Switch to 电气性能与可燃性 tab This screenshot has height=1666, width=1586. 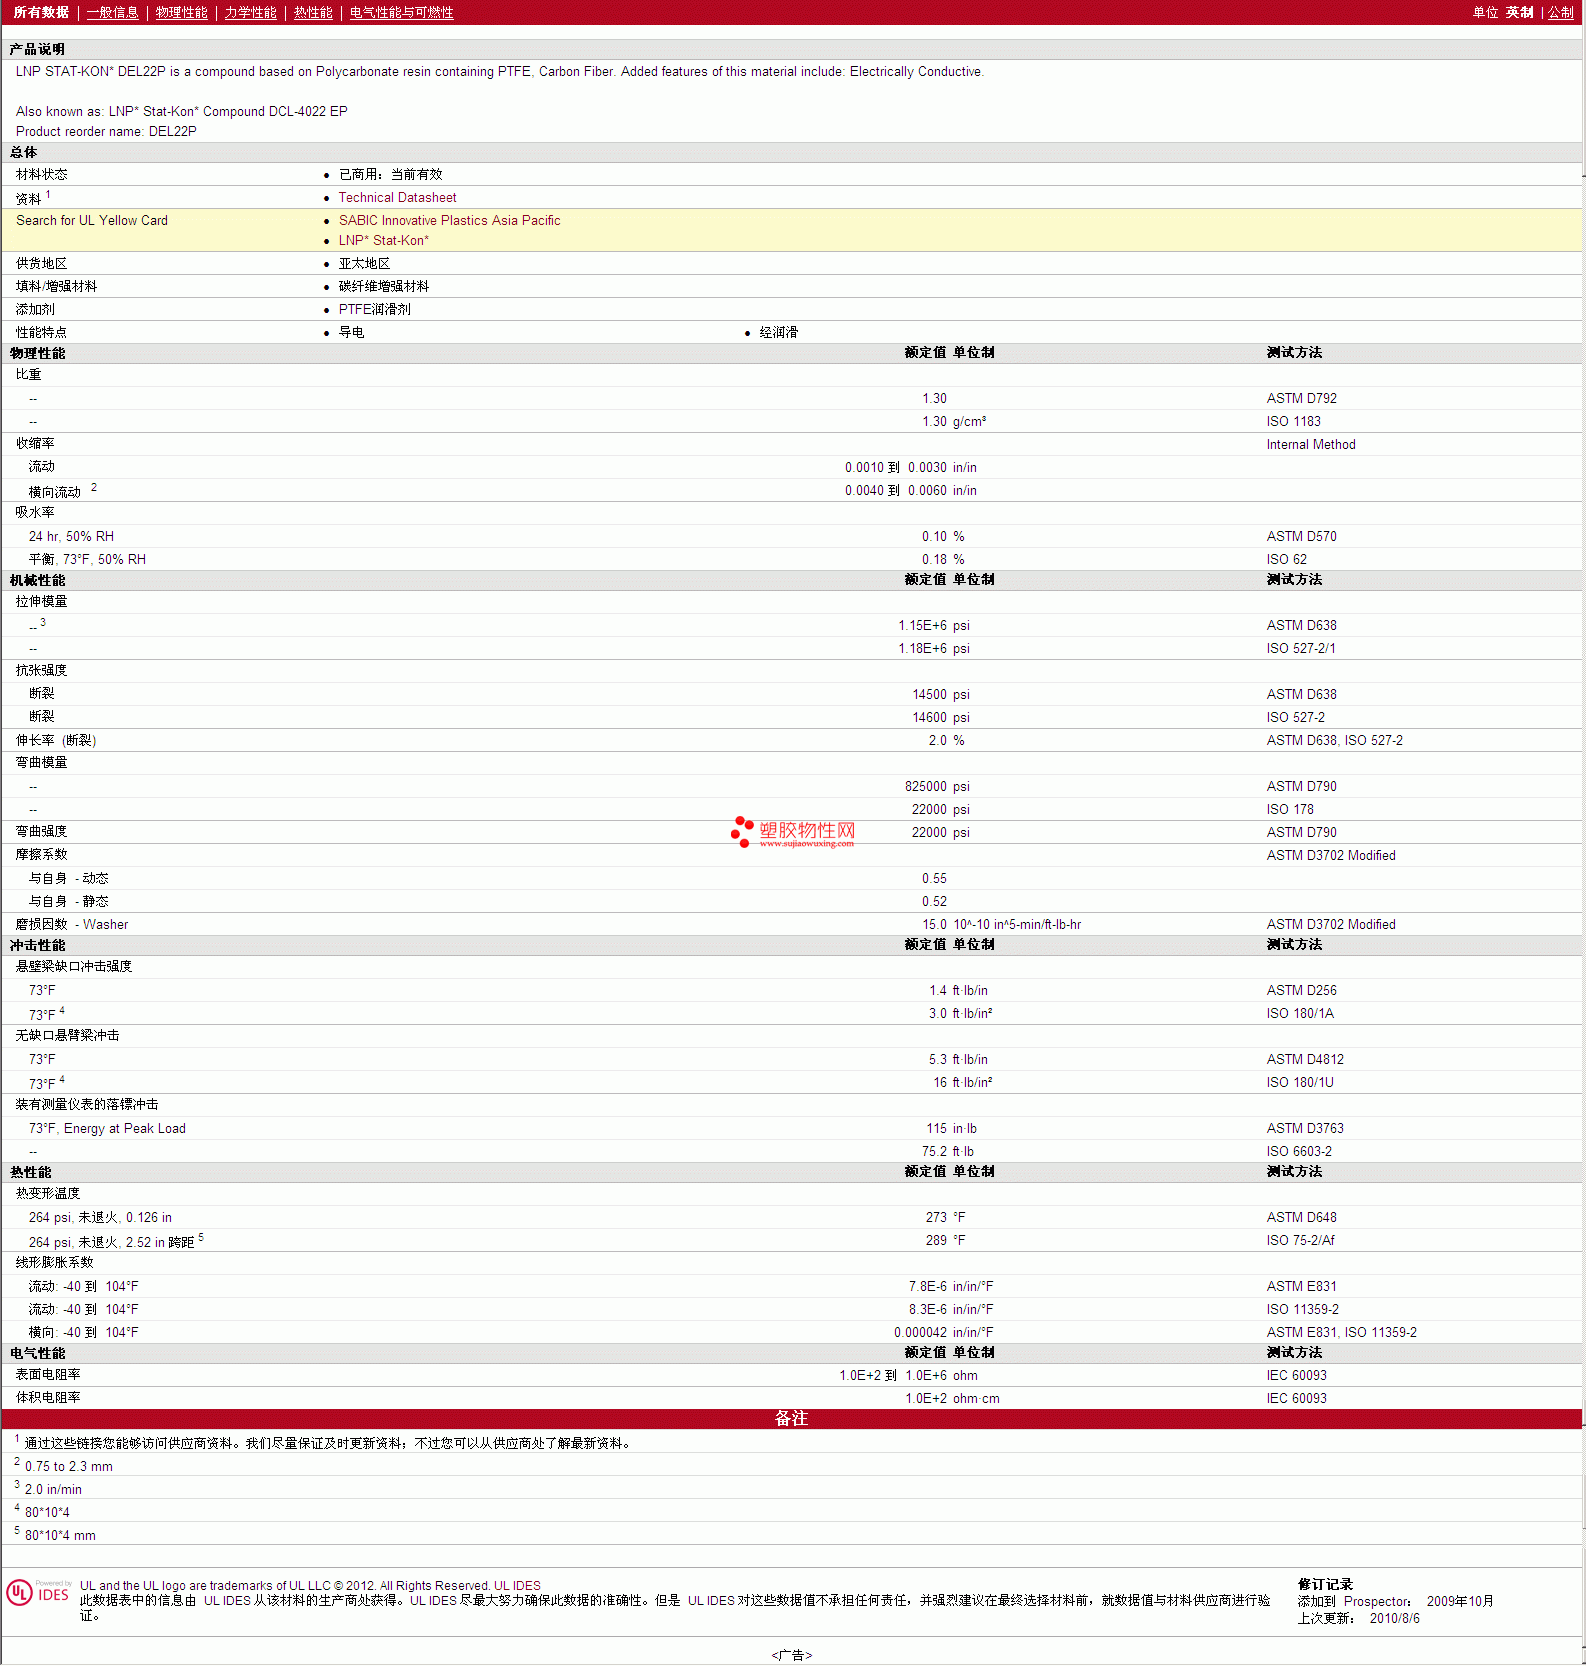point(401,13)
